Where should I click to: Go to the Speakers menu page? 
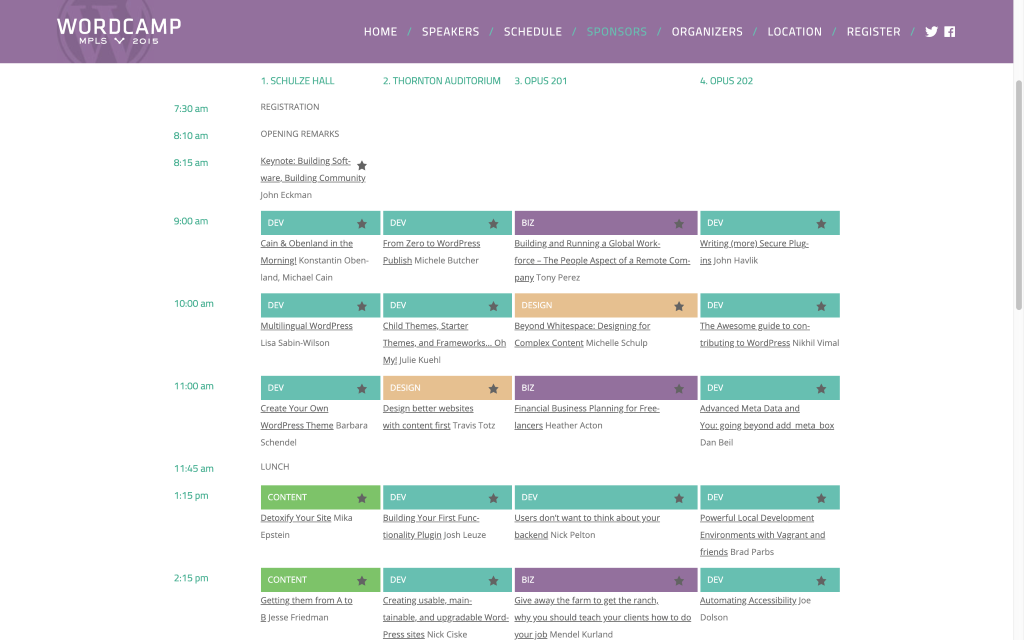coord(450,32)
